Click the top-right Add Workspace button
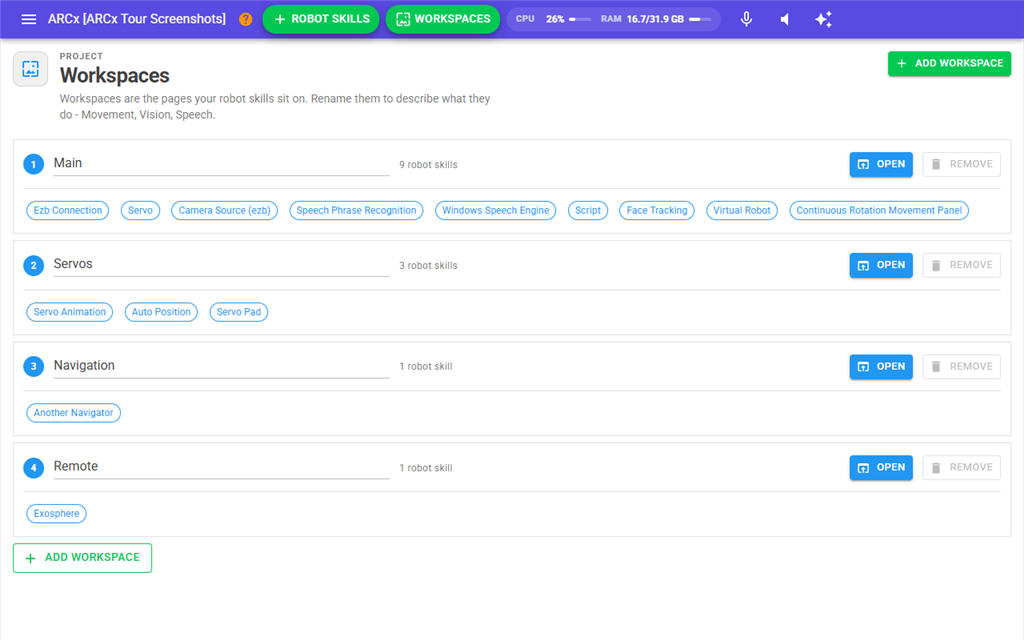This screenshot has width=1024, height=640. (949, 63)
